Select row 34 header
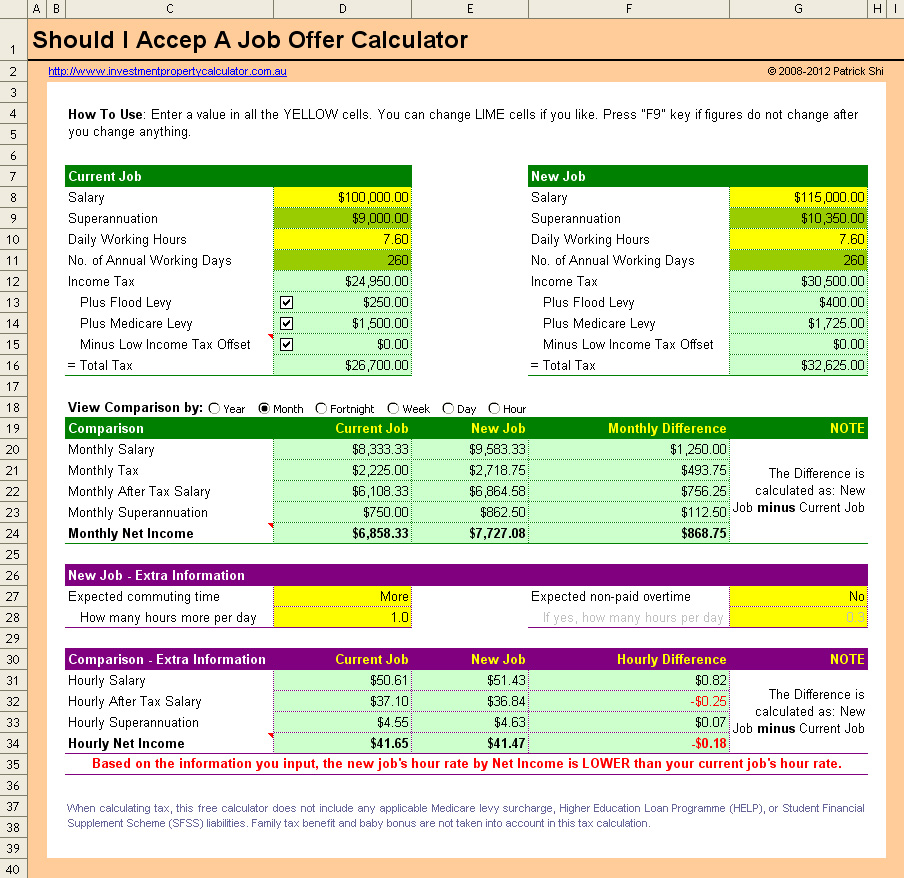Viewport: 904px width, 878px height. pyautogui.click(x=13, y=744)
